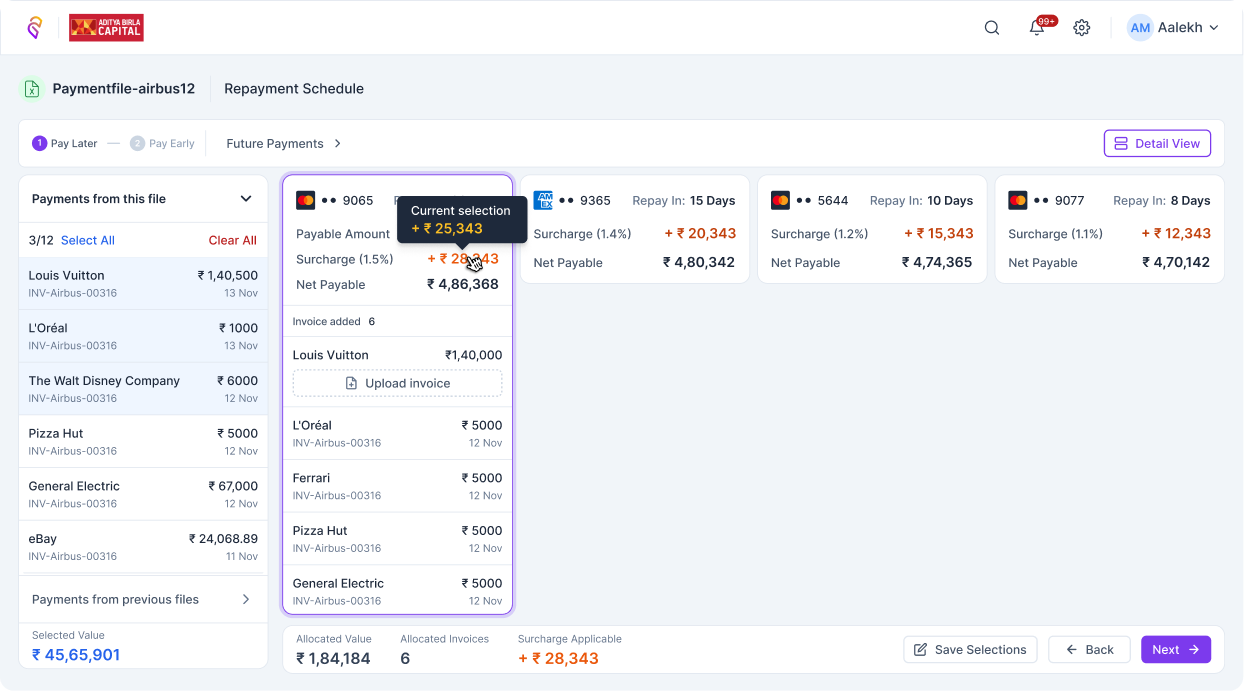This screenshot has width=1244, height=691.
Task: Click surcharge + ₹ 20,343 on card 9365
Action: tap(700, 234)
